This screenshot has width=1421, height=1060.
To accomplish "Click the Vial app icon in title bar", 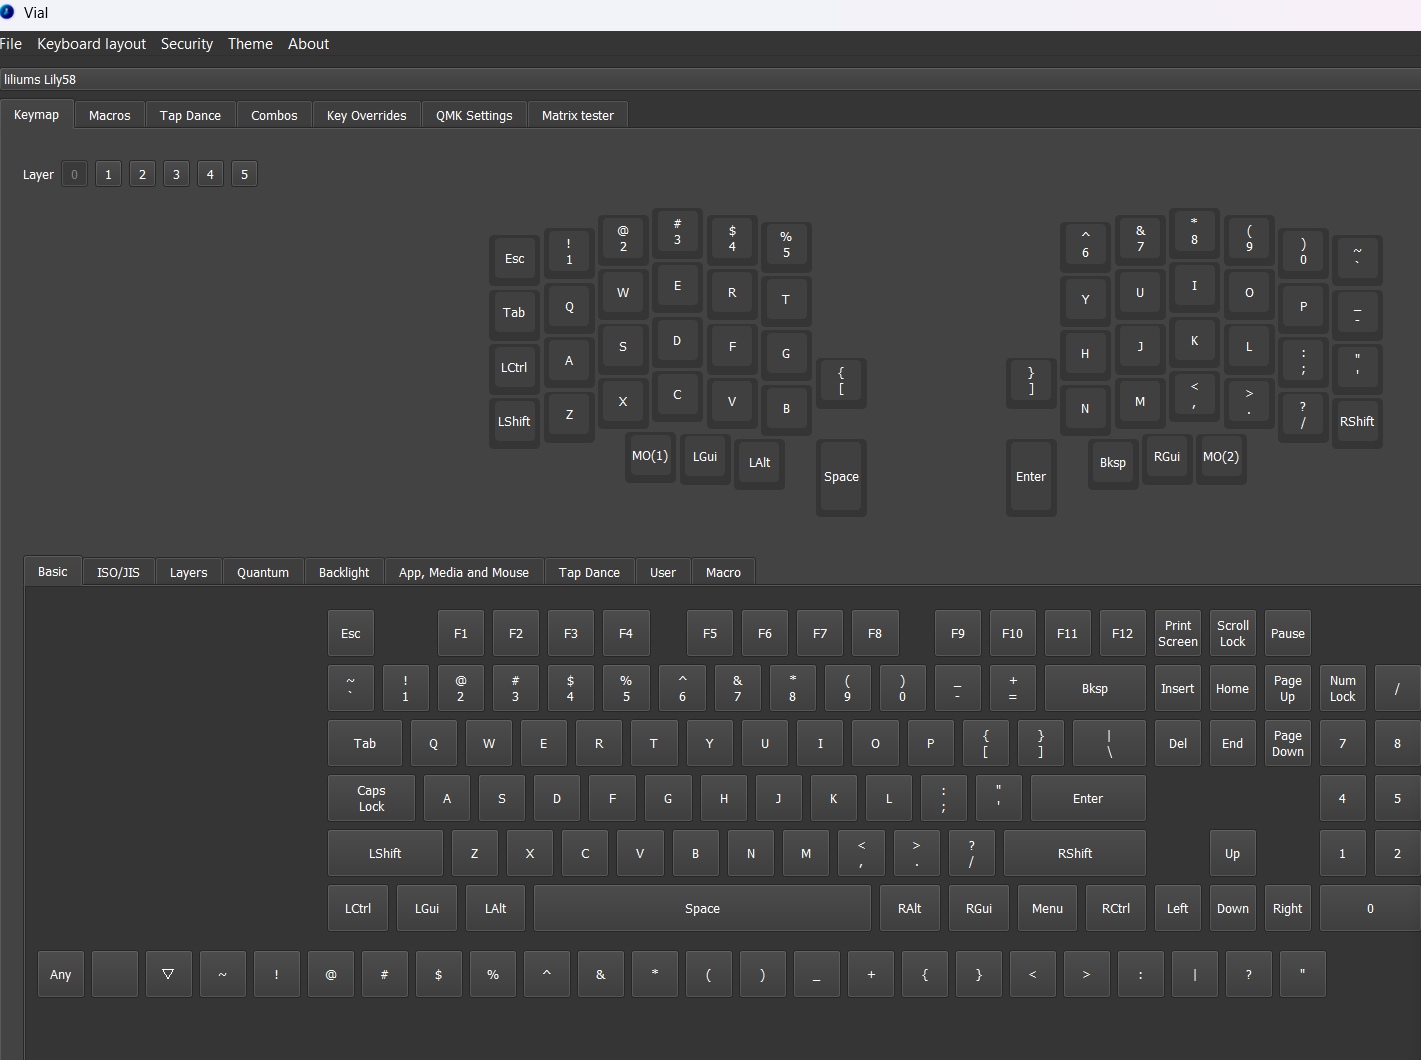I will [x=8, y=13].
